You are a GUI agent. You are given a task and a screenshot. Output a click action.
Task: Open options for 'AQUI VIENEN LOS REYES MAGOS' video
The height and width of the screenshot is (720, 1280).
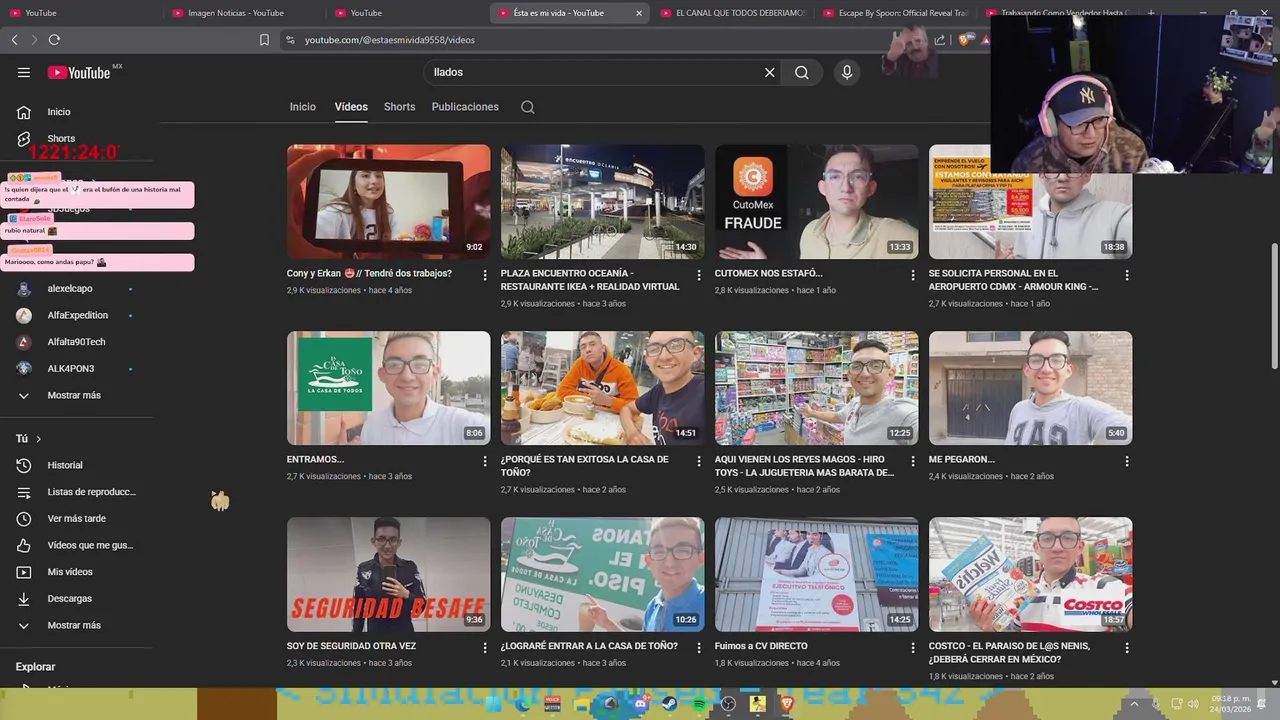913,461
